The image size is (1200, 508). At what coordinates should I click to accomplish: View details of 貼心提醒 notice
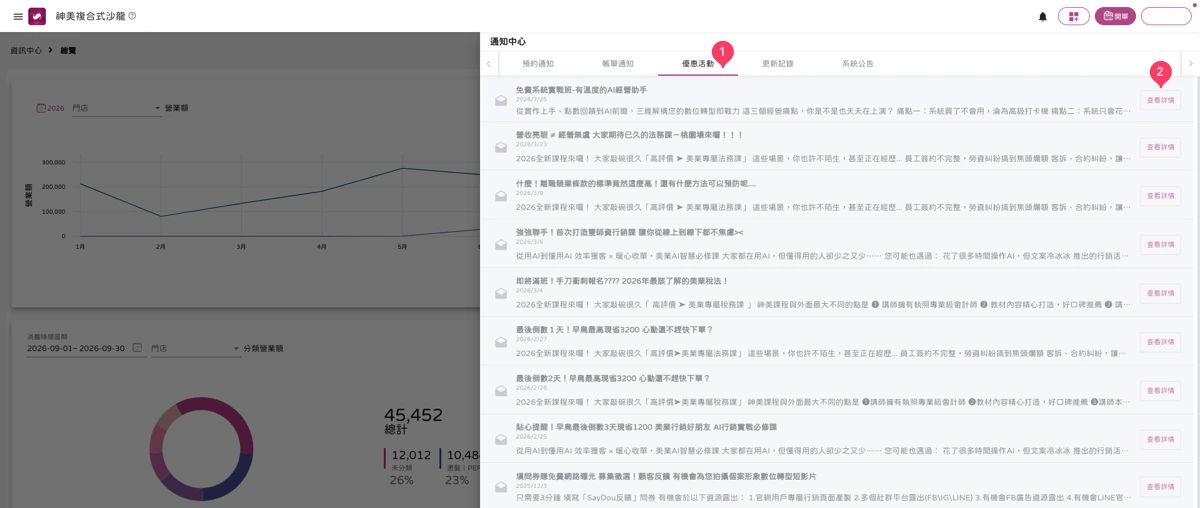pyautogui.click(x=1160, y=439)
